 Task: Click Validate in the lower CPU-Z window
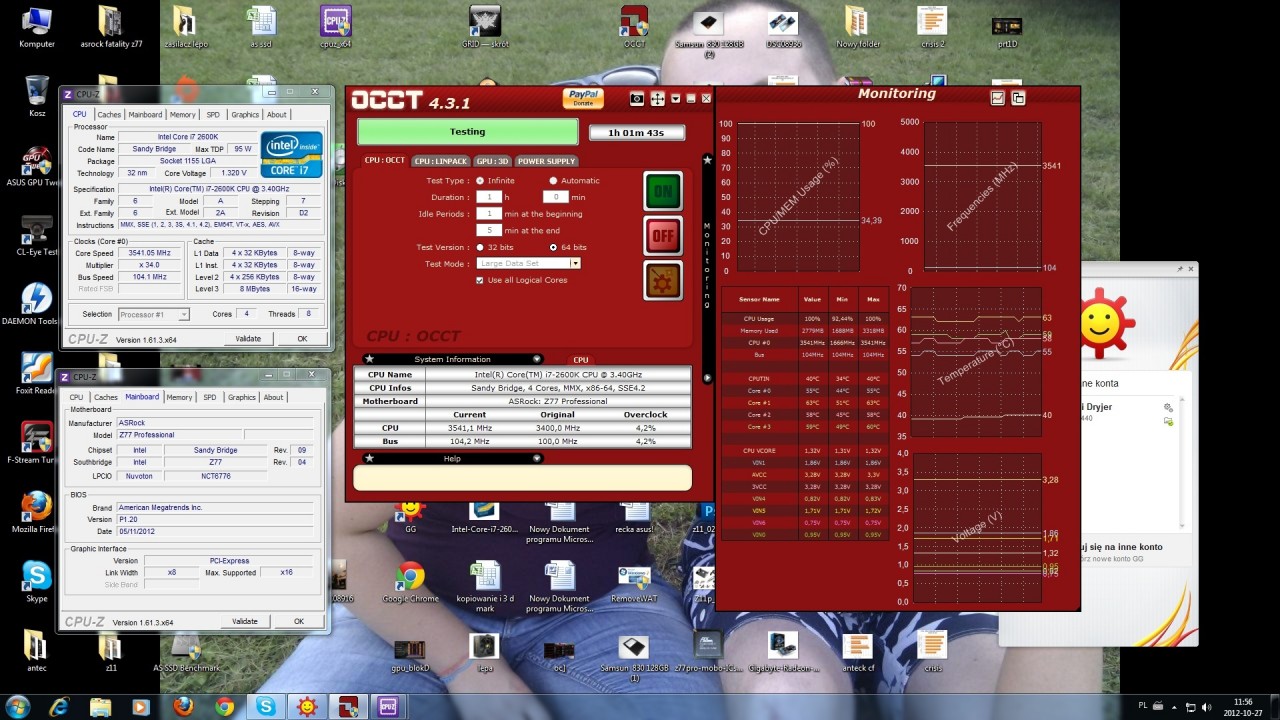[245, 621]
